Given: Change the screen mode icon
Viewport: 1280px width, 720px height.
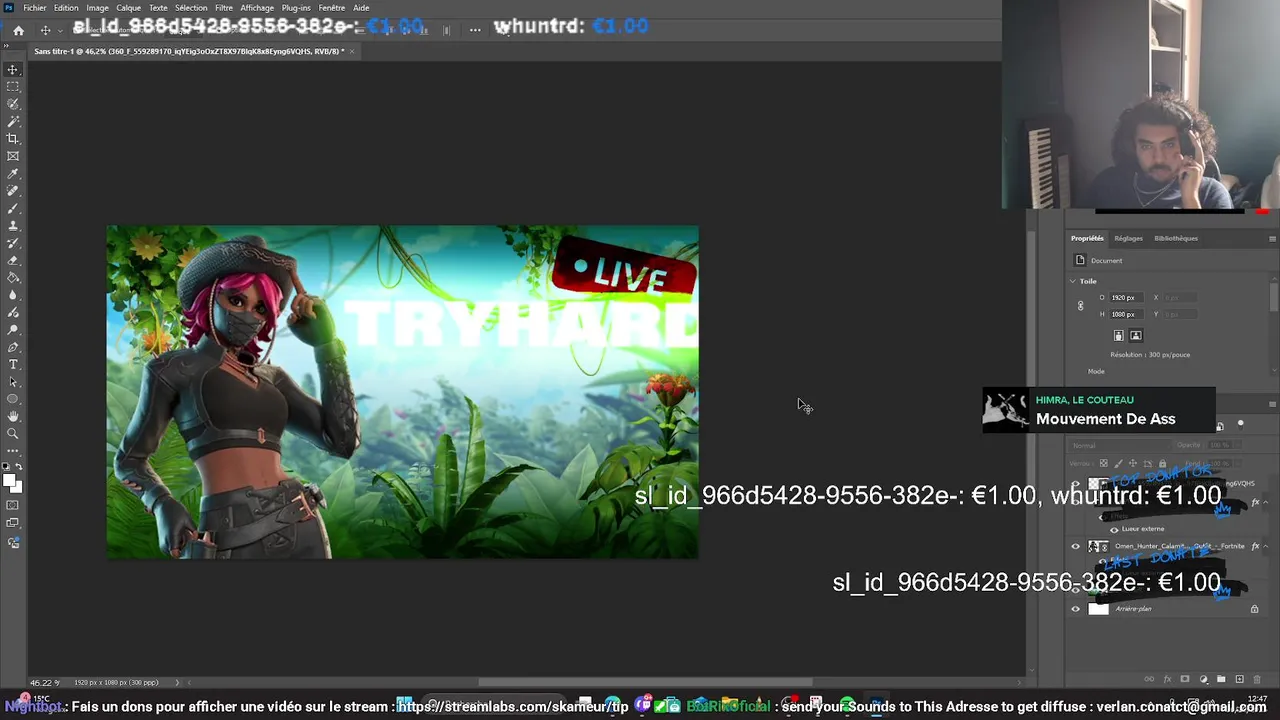Looking at the screenshot, I should pos(13,523).
